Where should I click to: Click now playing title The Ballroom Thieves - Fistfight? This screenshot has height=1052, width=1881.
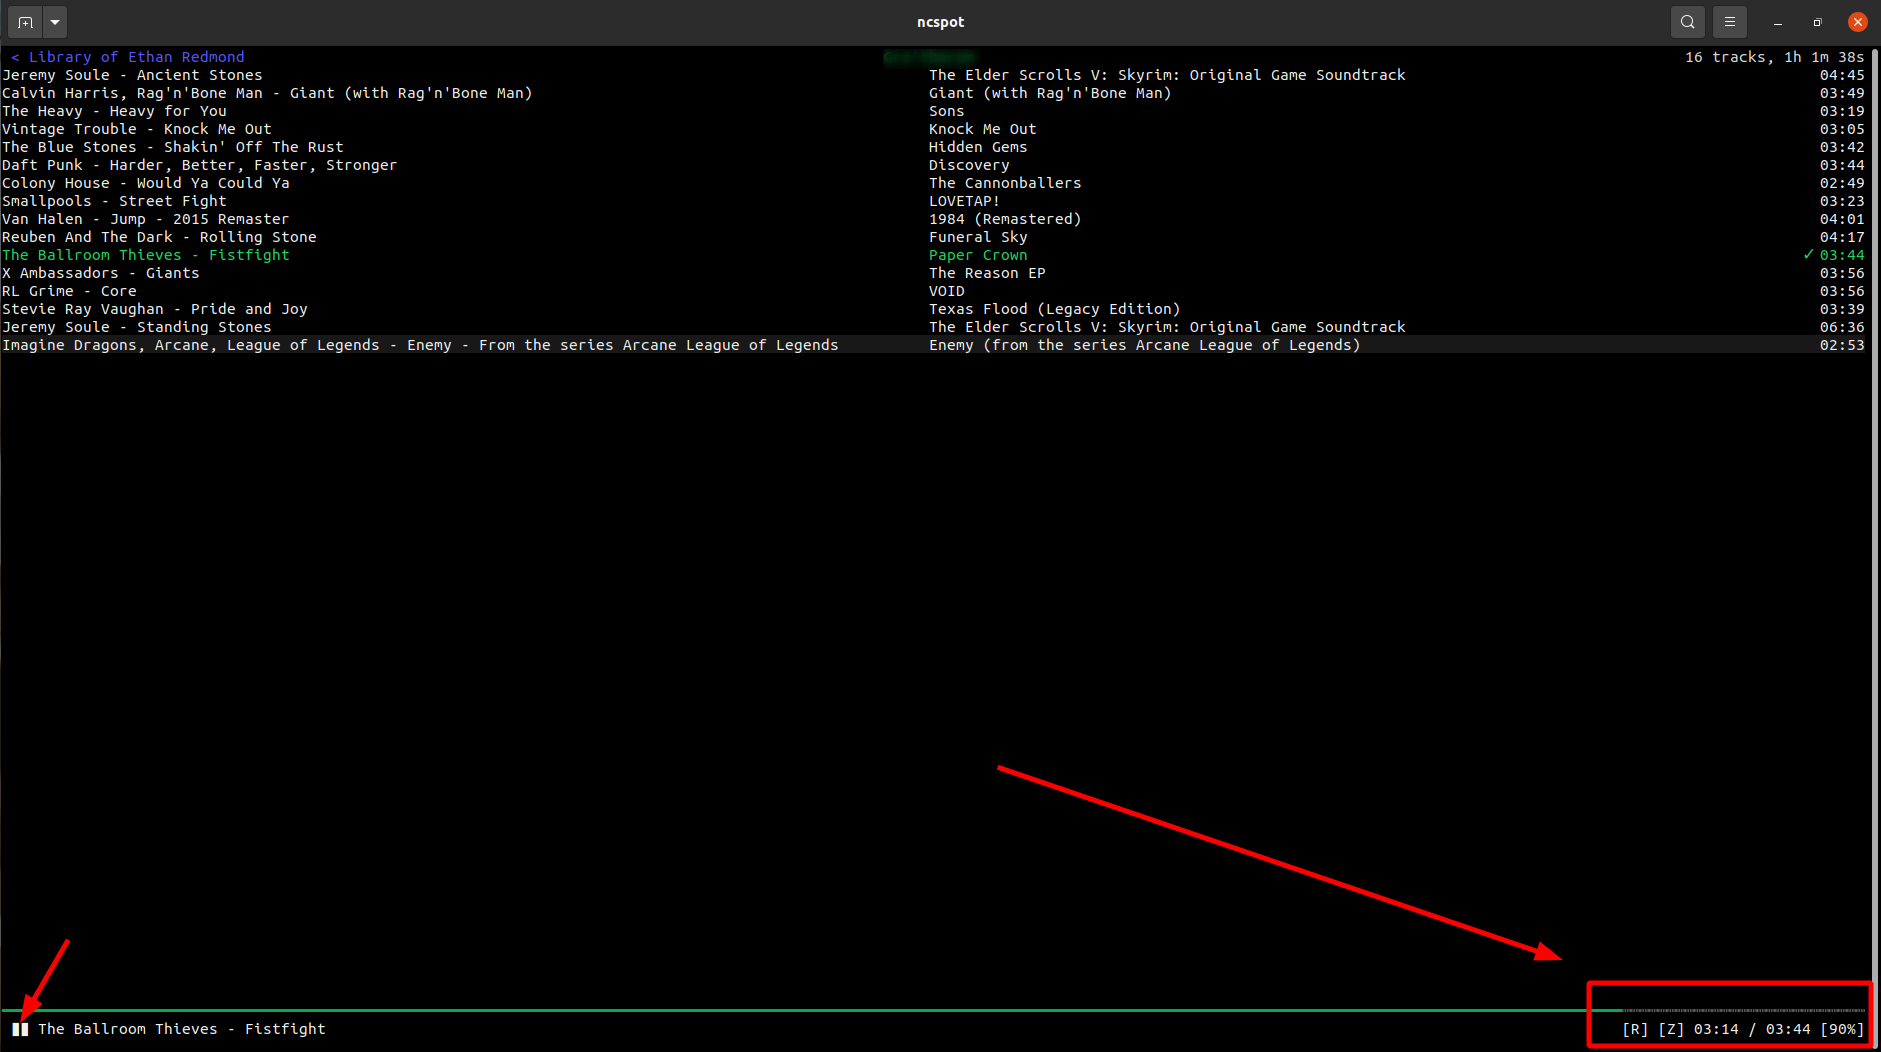click(x=182, y=1029)
